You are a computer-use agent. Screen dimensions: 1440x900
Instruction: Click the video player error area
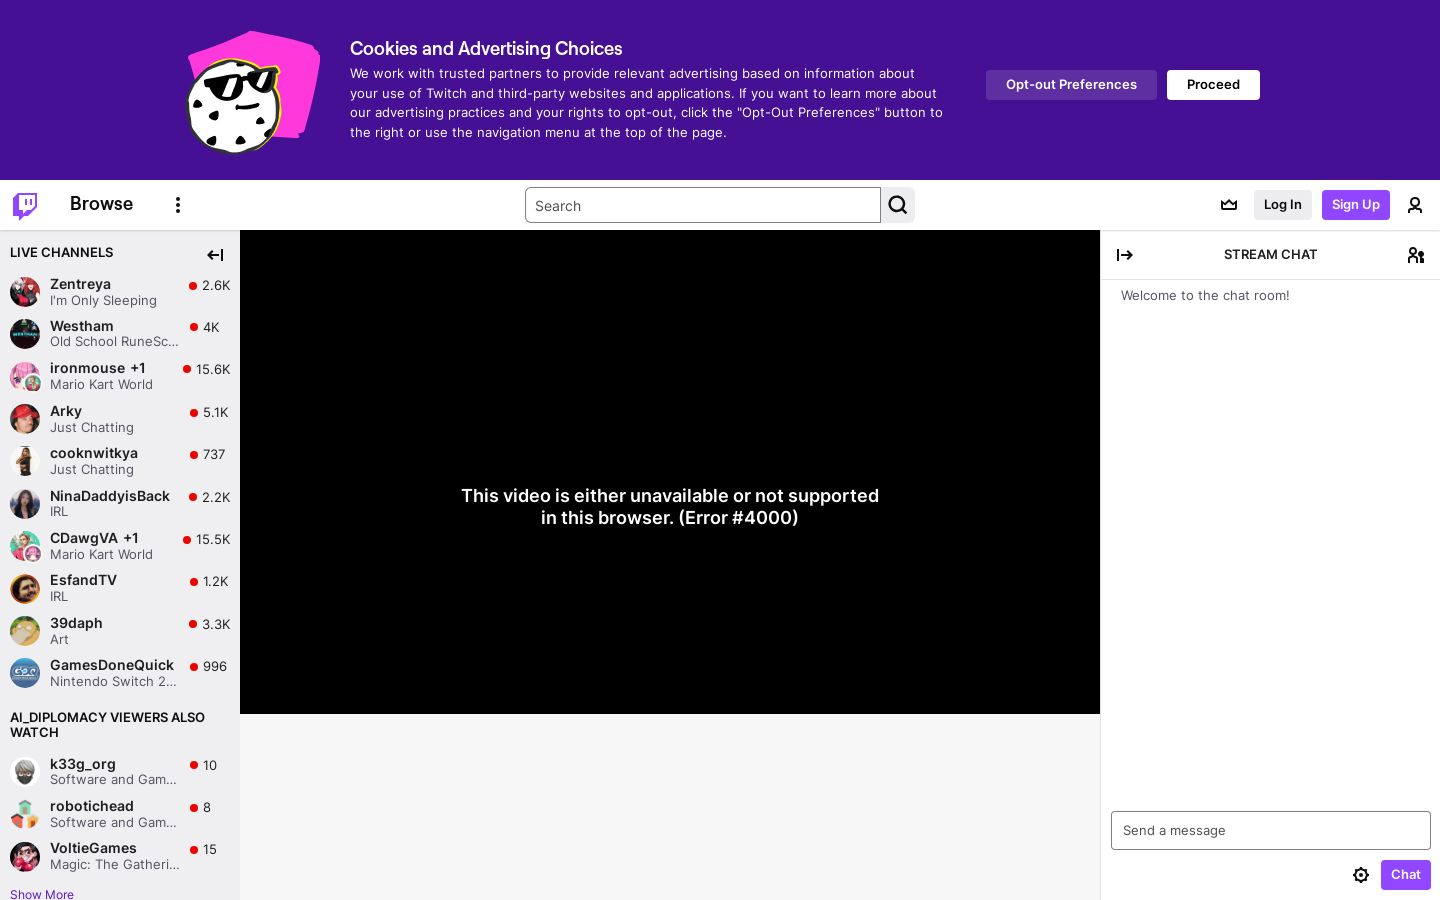tap(670, 472)
